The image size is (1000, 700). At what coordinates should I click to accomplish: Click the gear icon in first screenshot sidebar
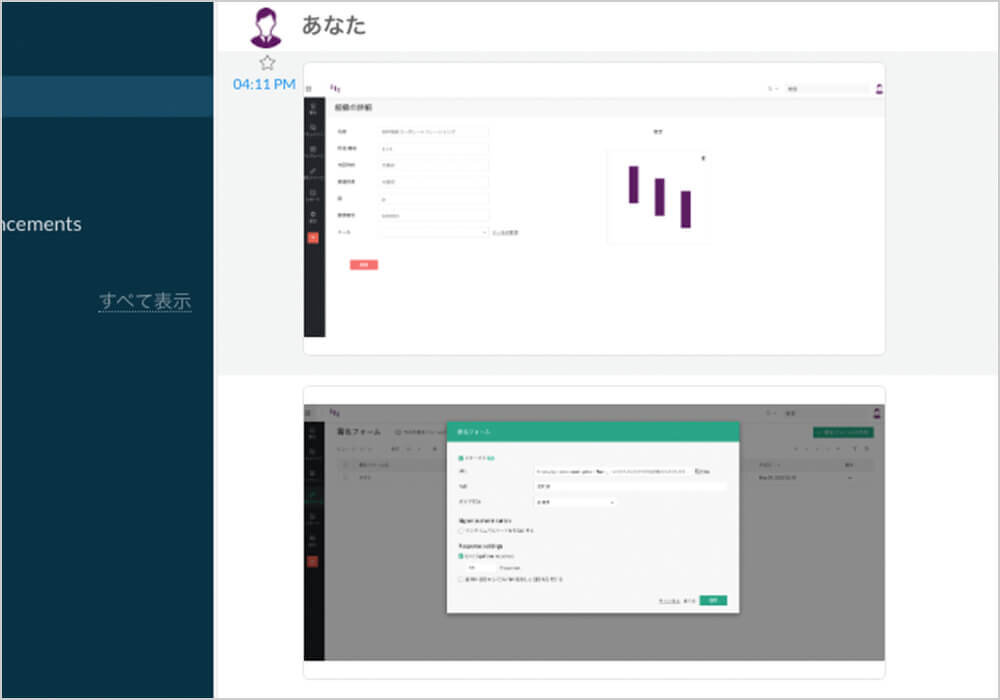coord(314,215)
